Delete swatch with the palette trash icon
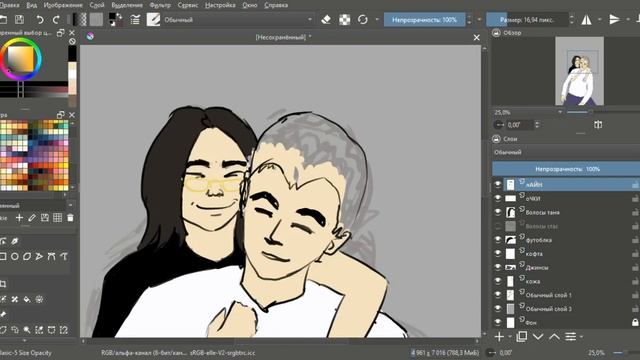This screenshot has width=640, height=360. [70, 218]
